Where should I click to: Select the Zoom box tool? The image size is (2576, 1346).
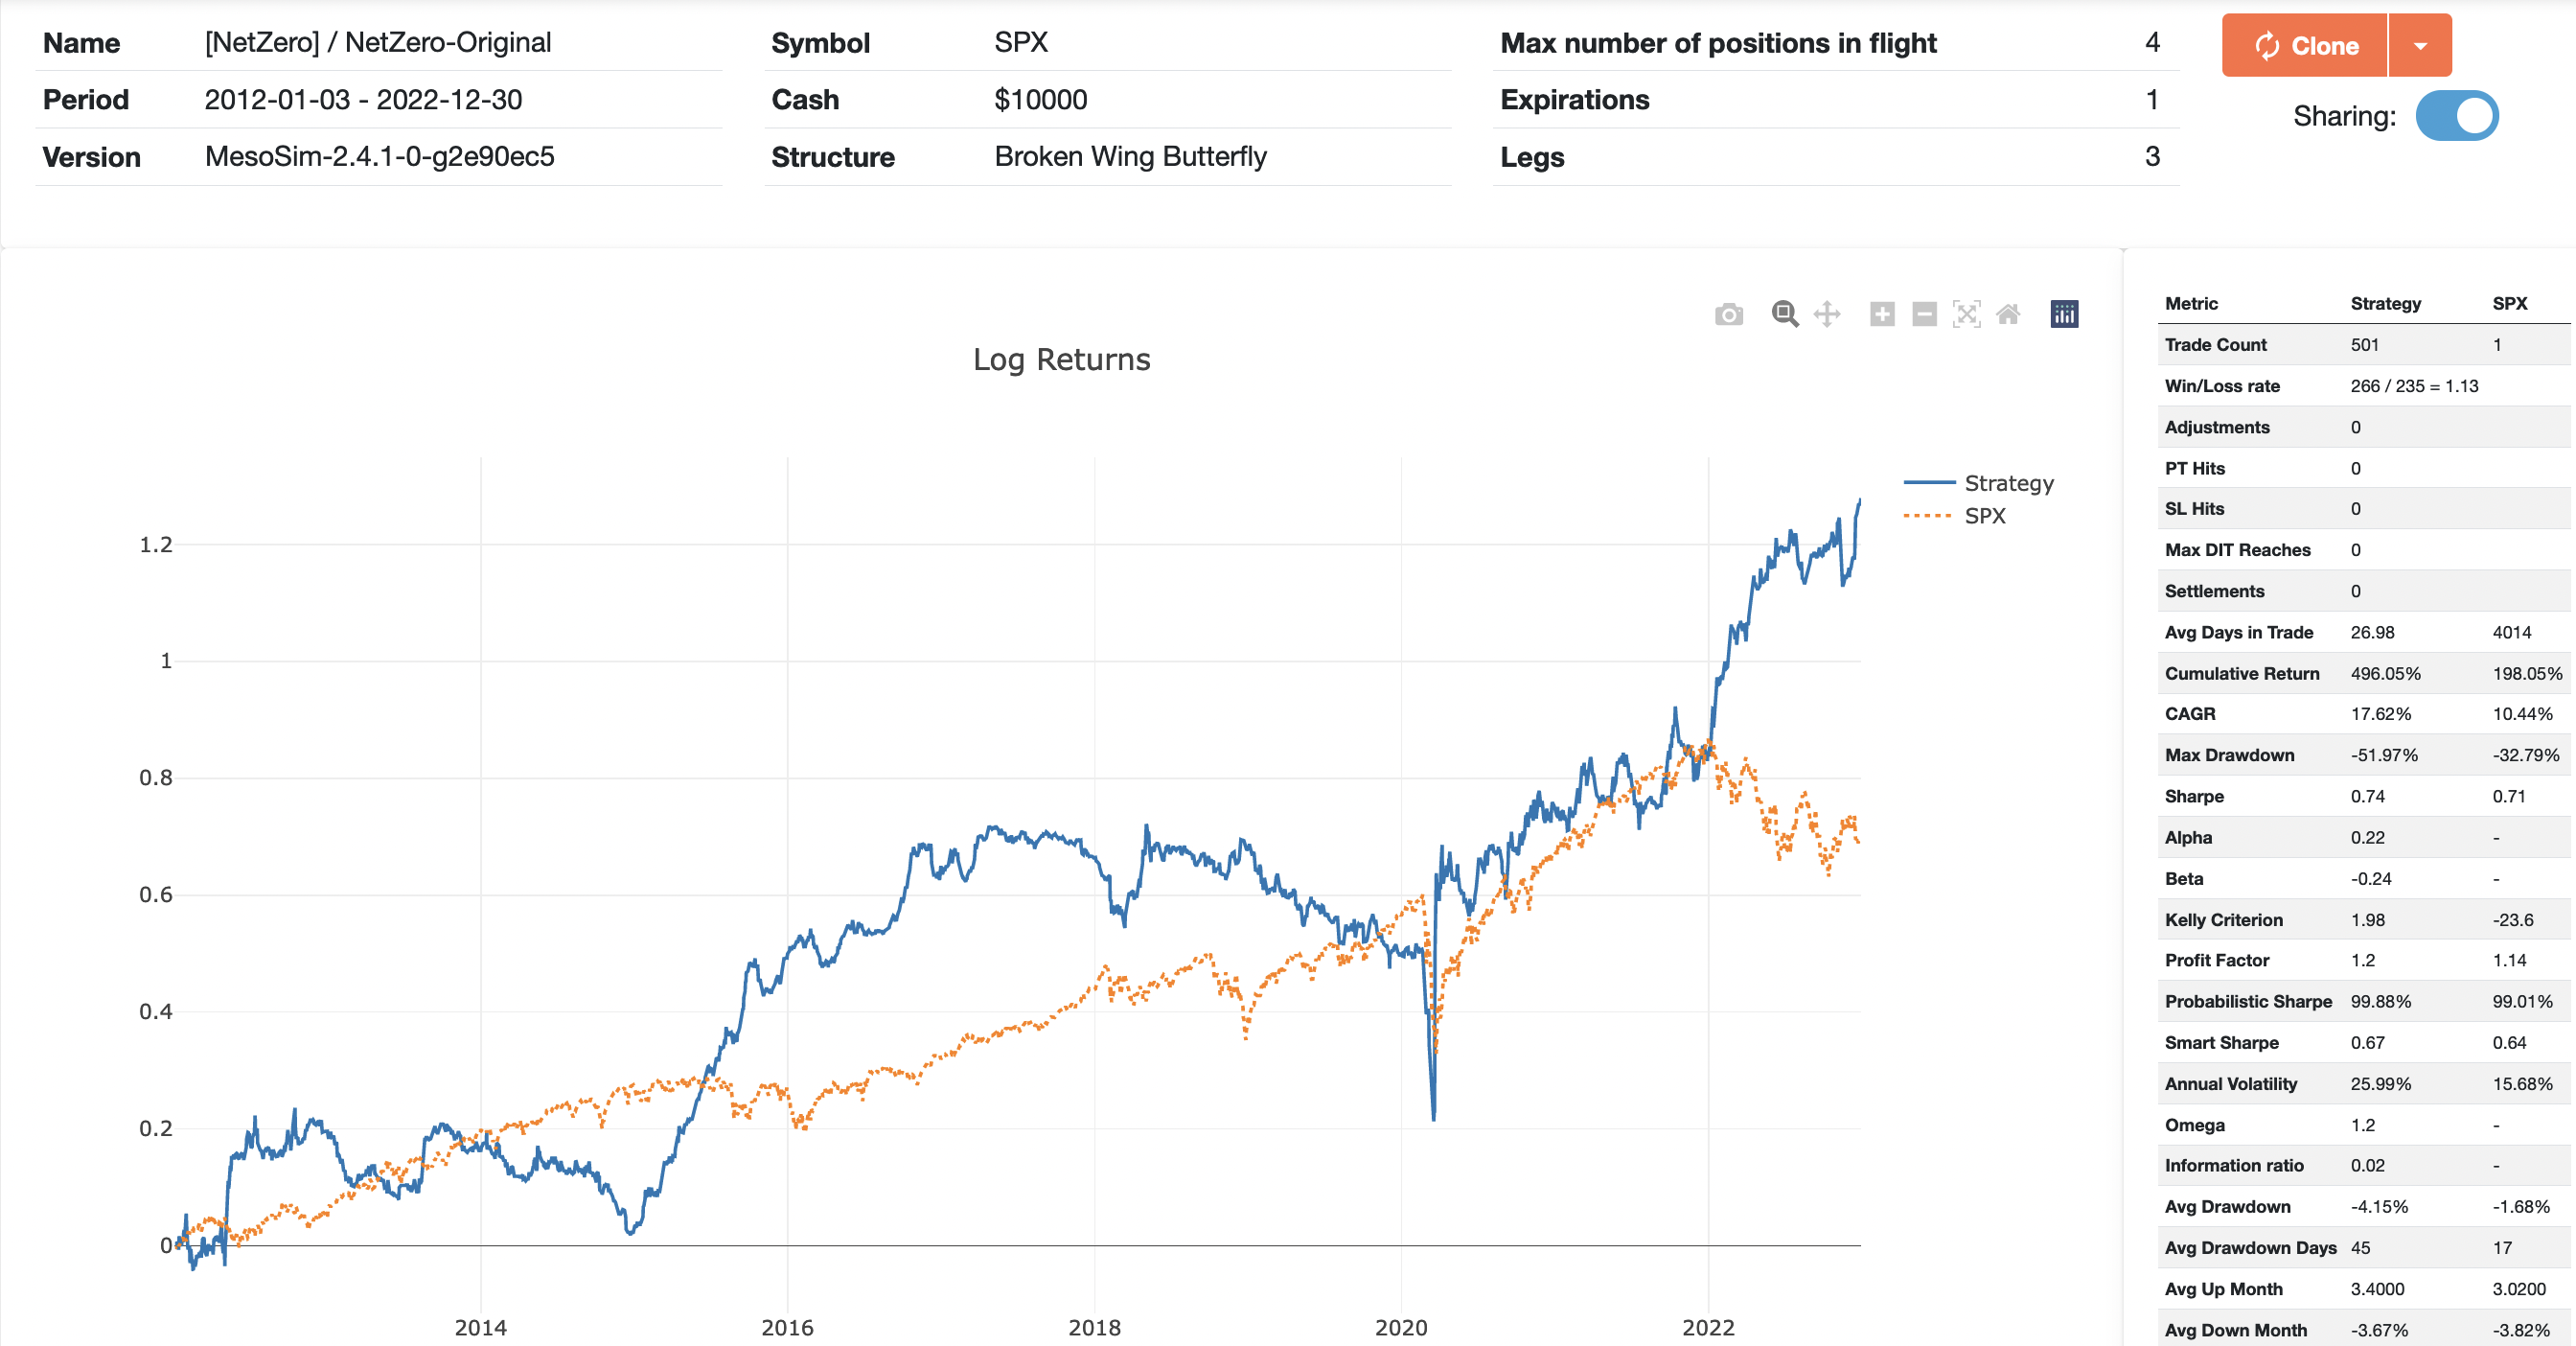[x=1785, y=315]
